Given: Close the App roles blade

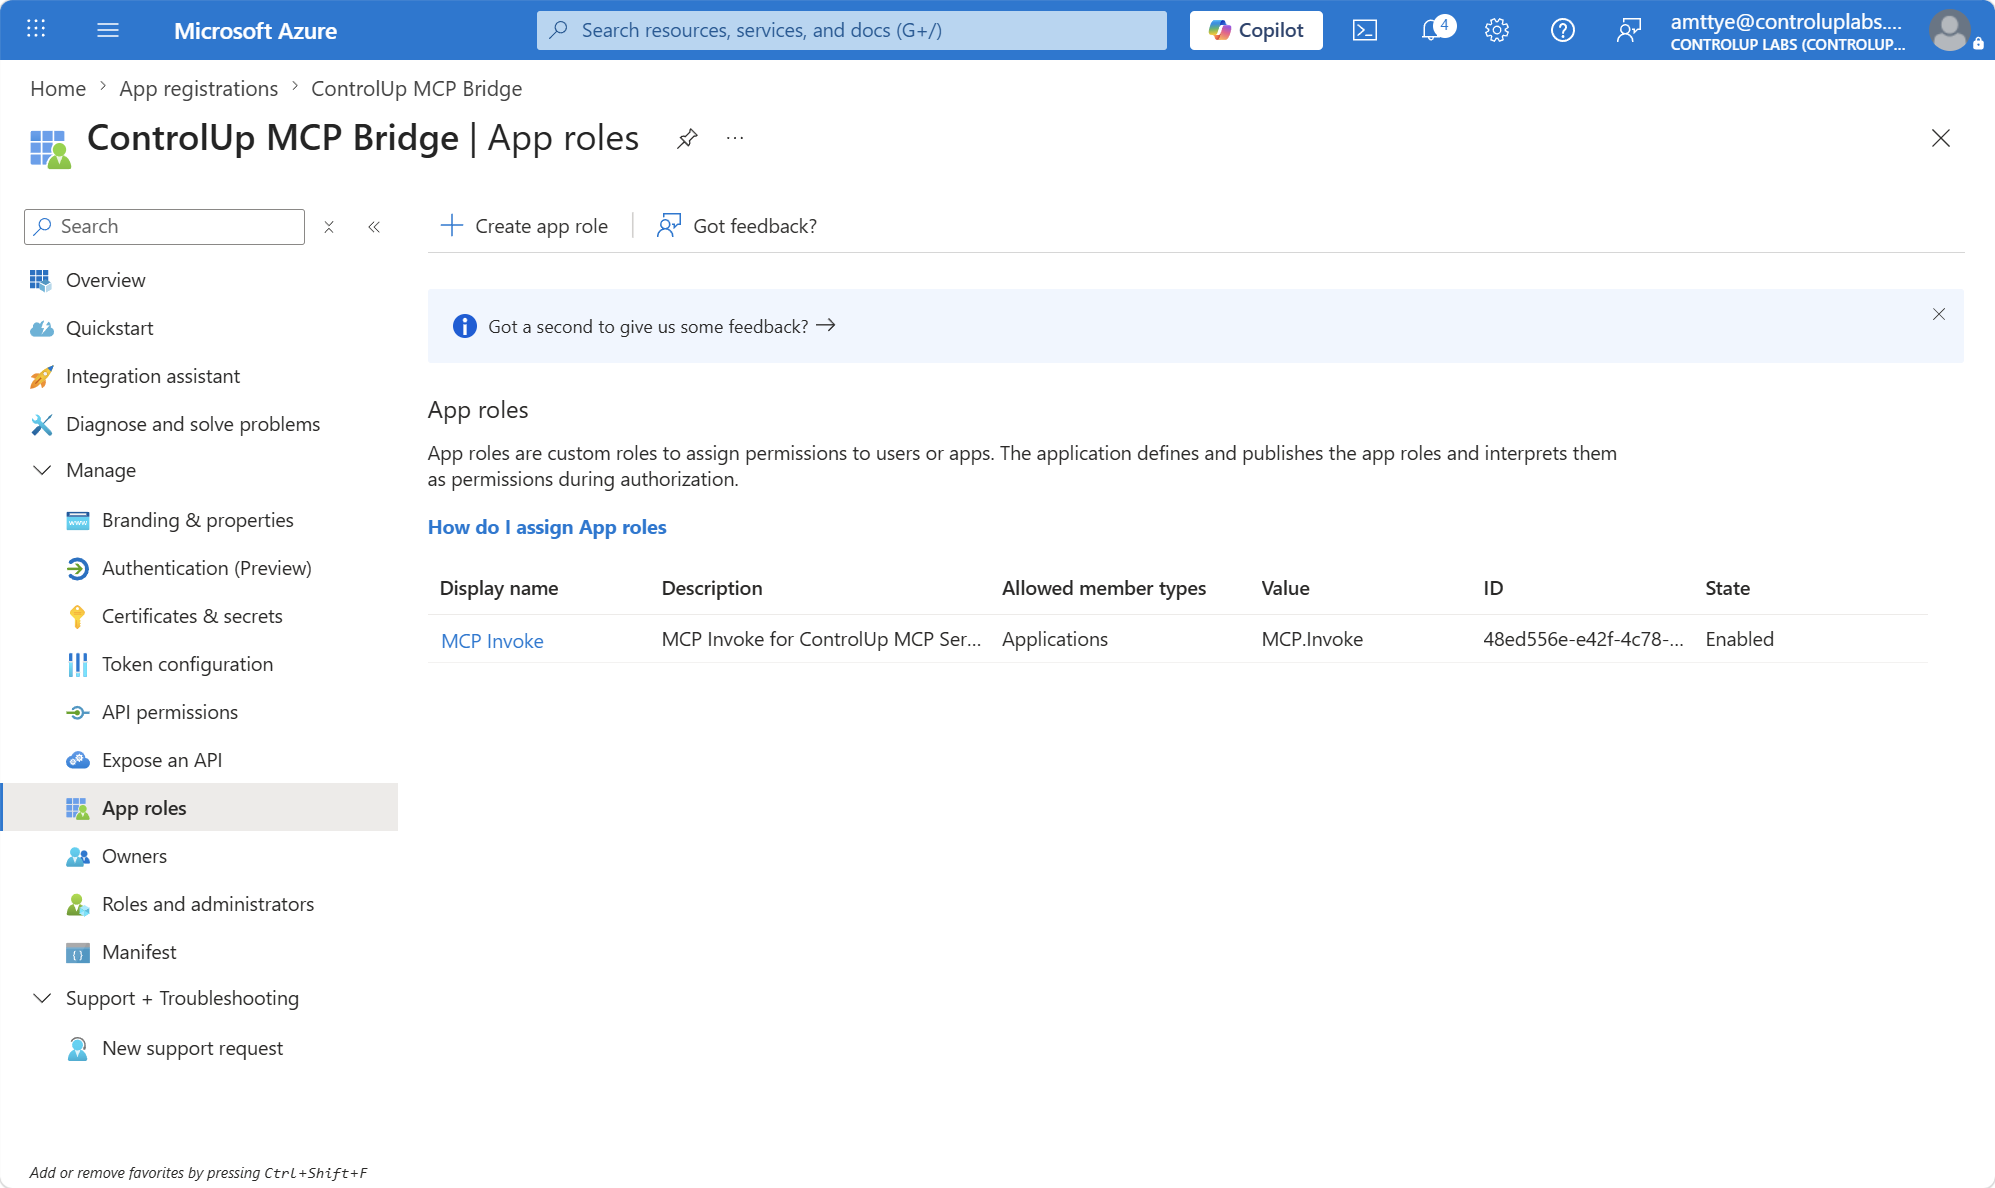Looking at the screenshot, I should [x=1941, y=138].
